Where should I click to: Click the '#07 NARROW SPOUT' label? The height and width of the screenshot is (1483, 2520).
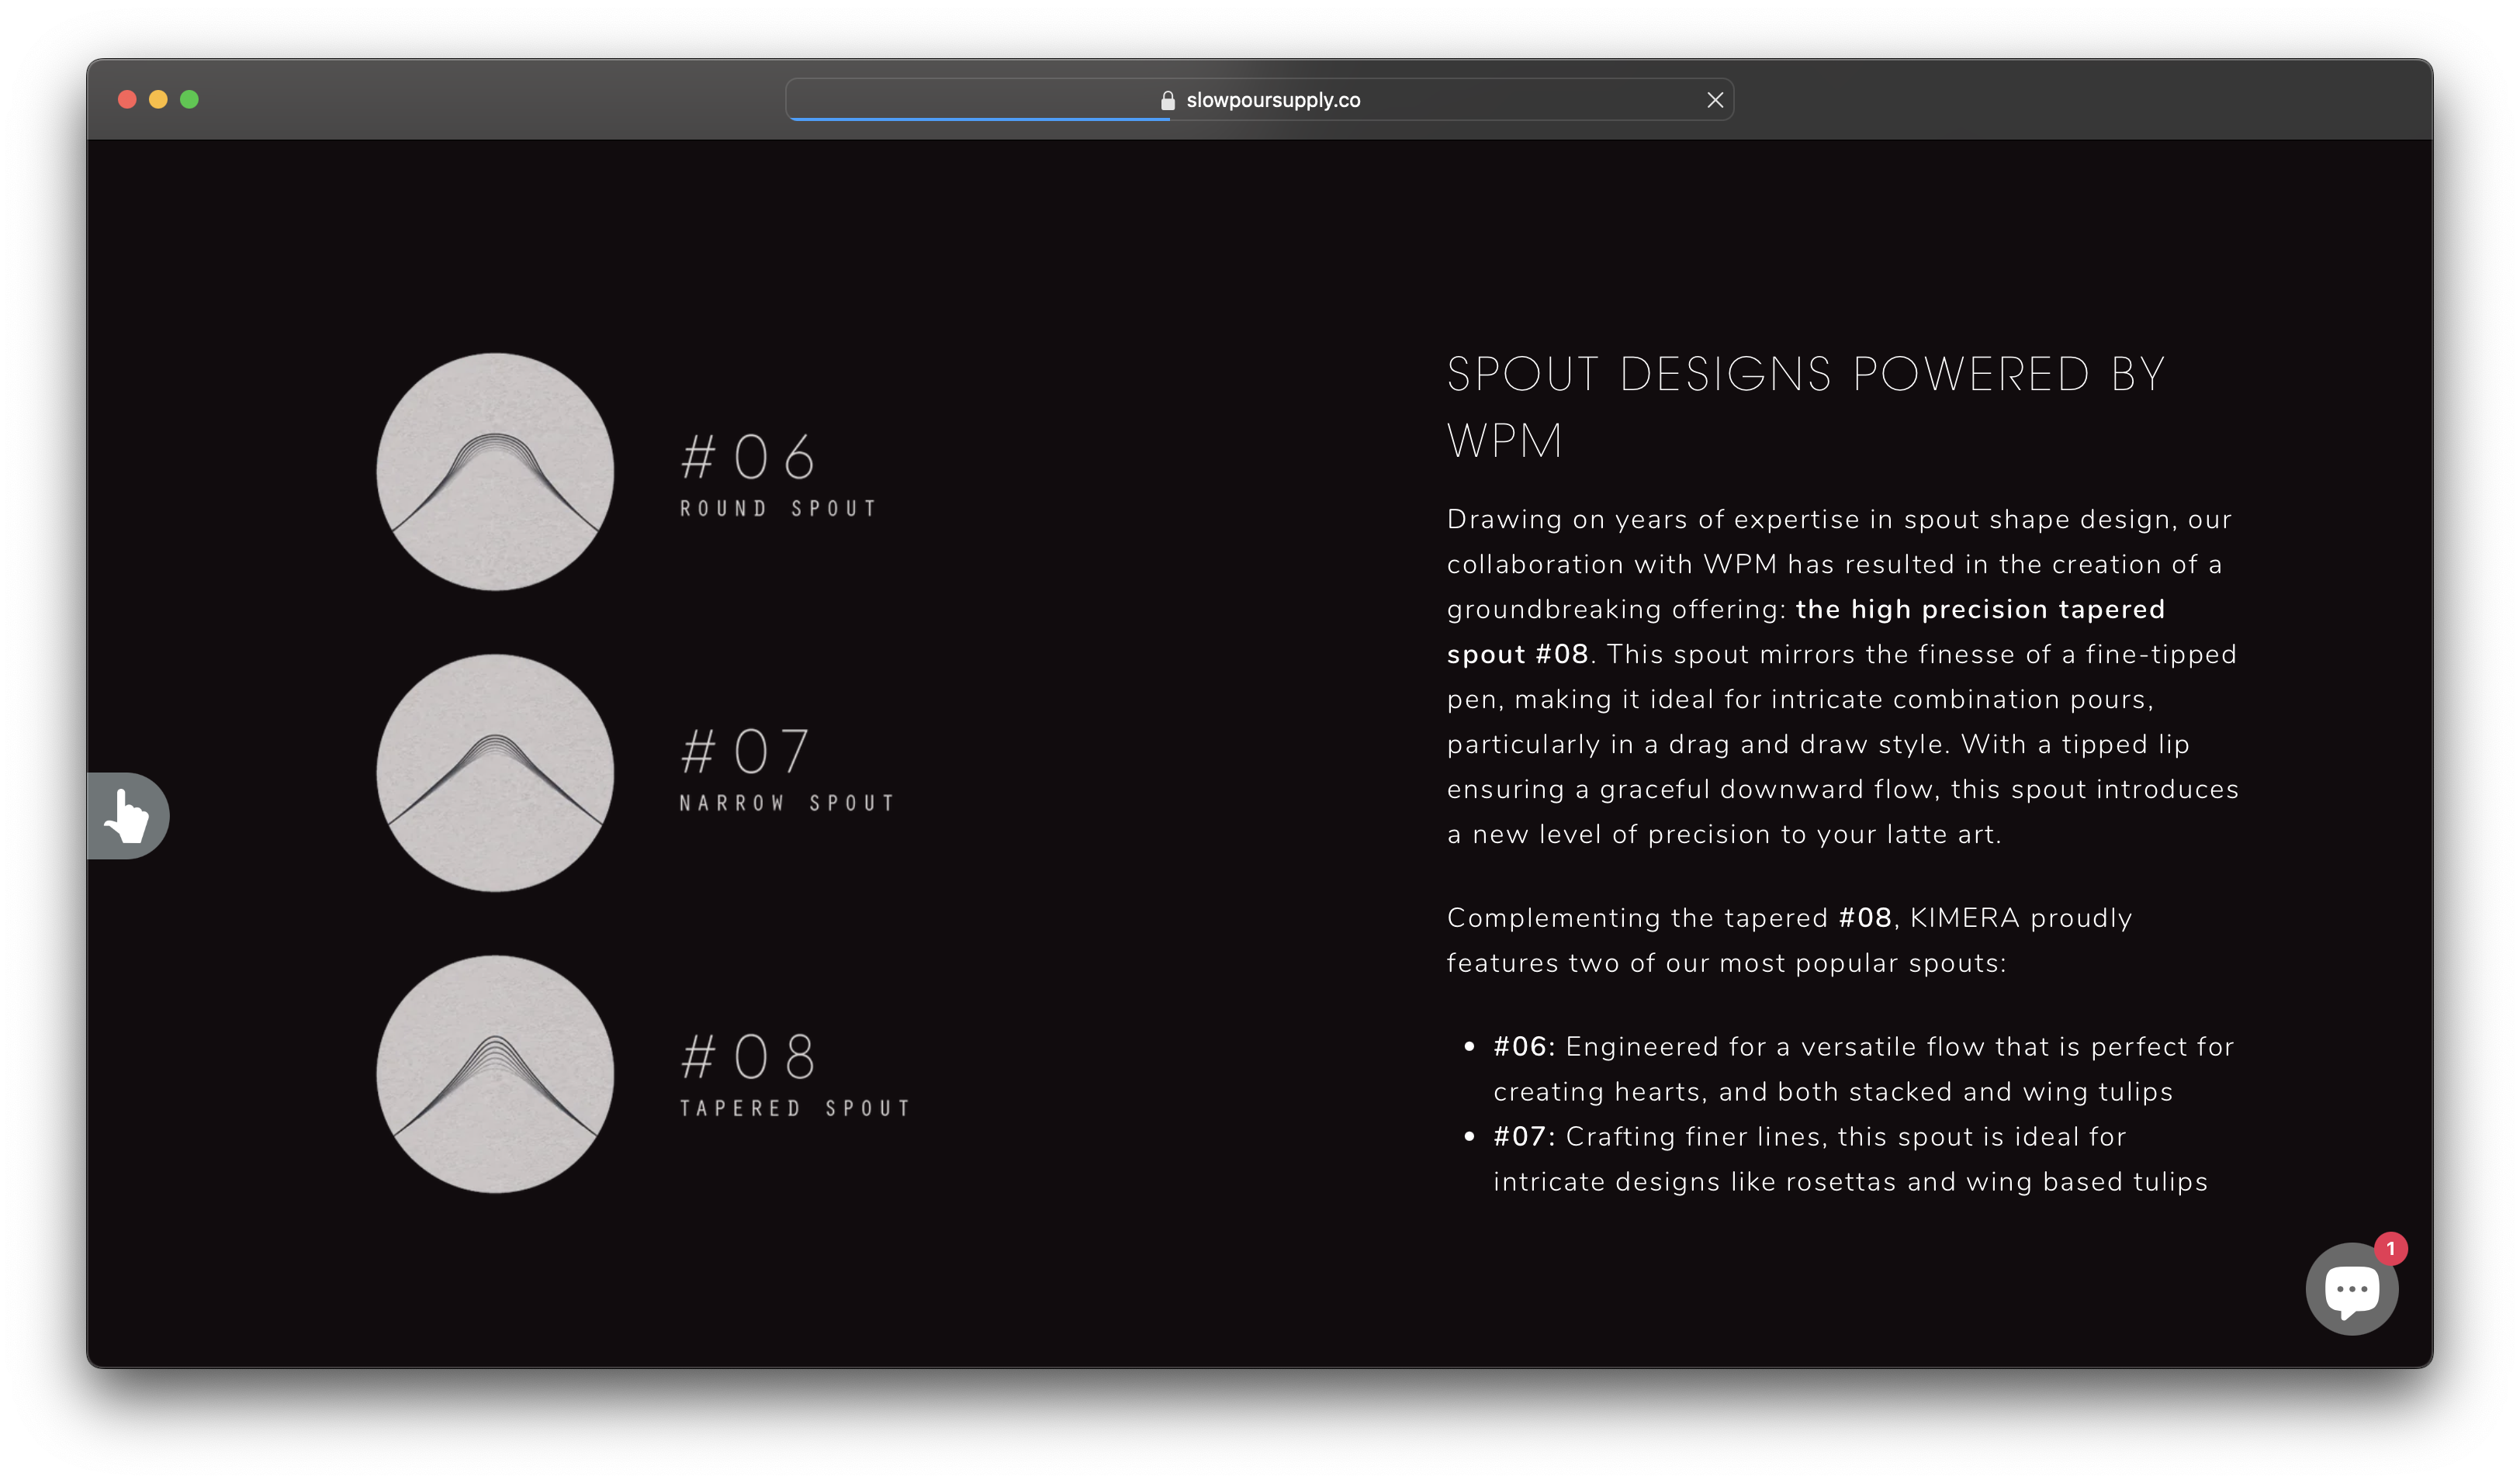tap(786, 768)
